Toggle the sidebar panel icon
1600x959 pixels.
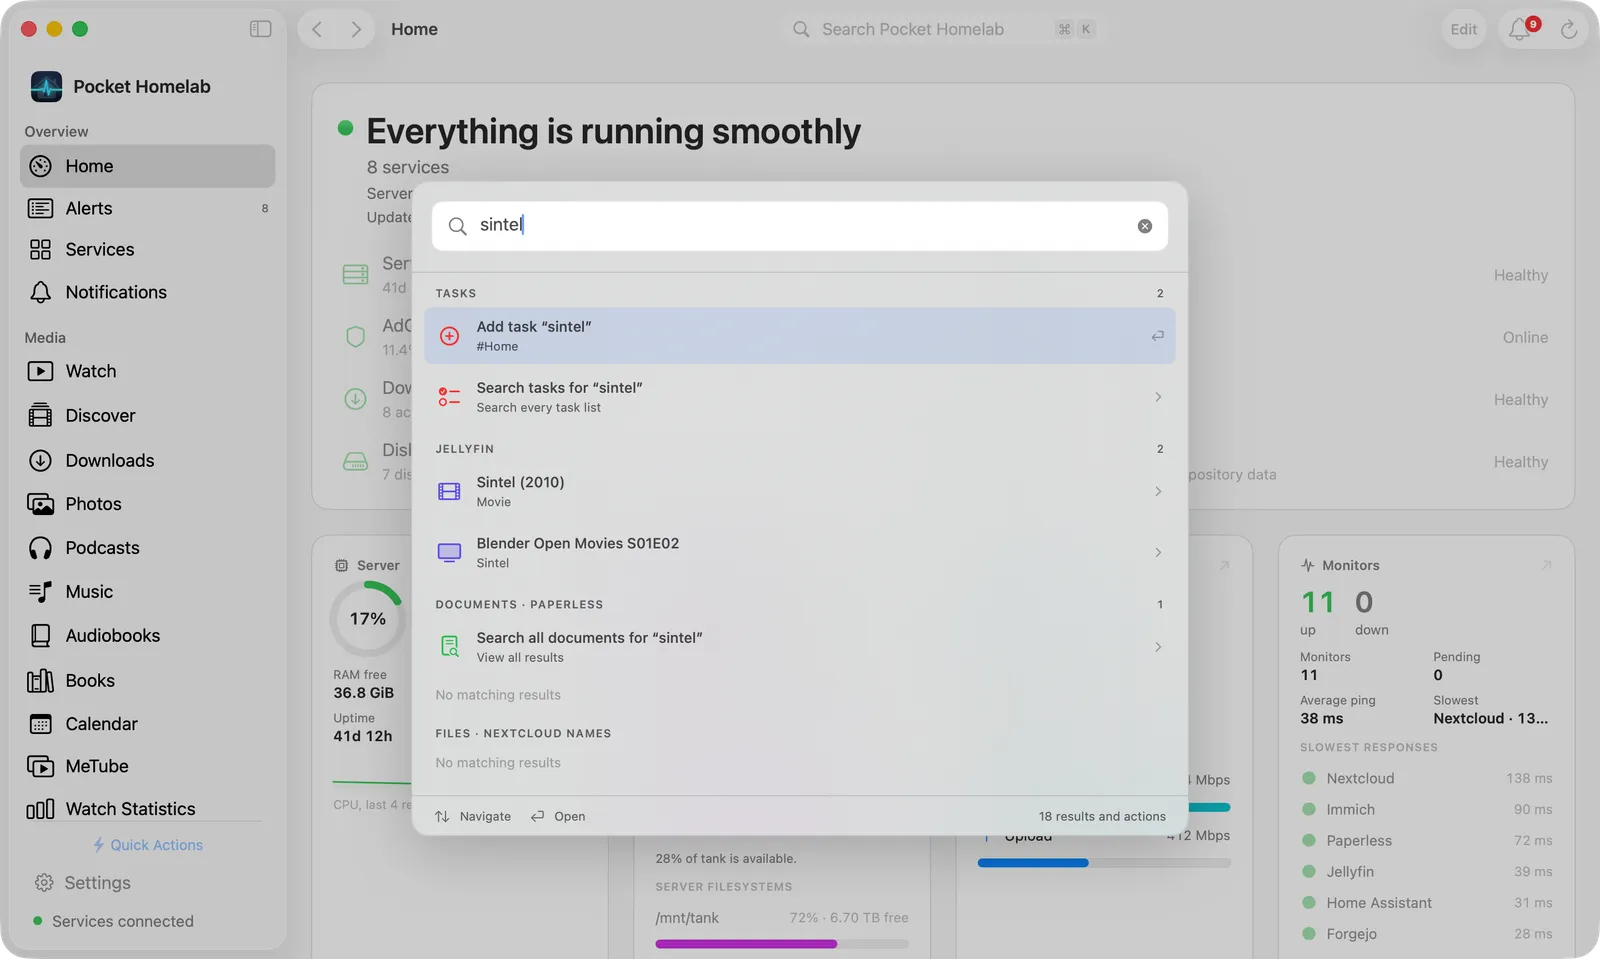260,29
